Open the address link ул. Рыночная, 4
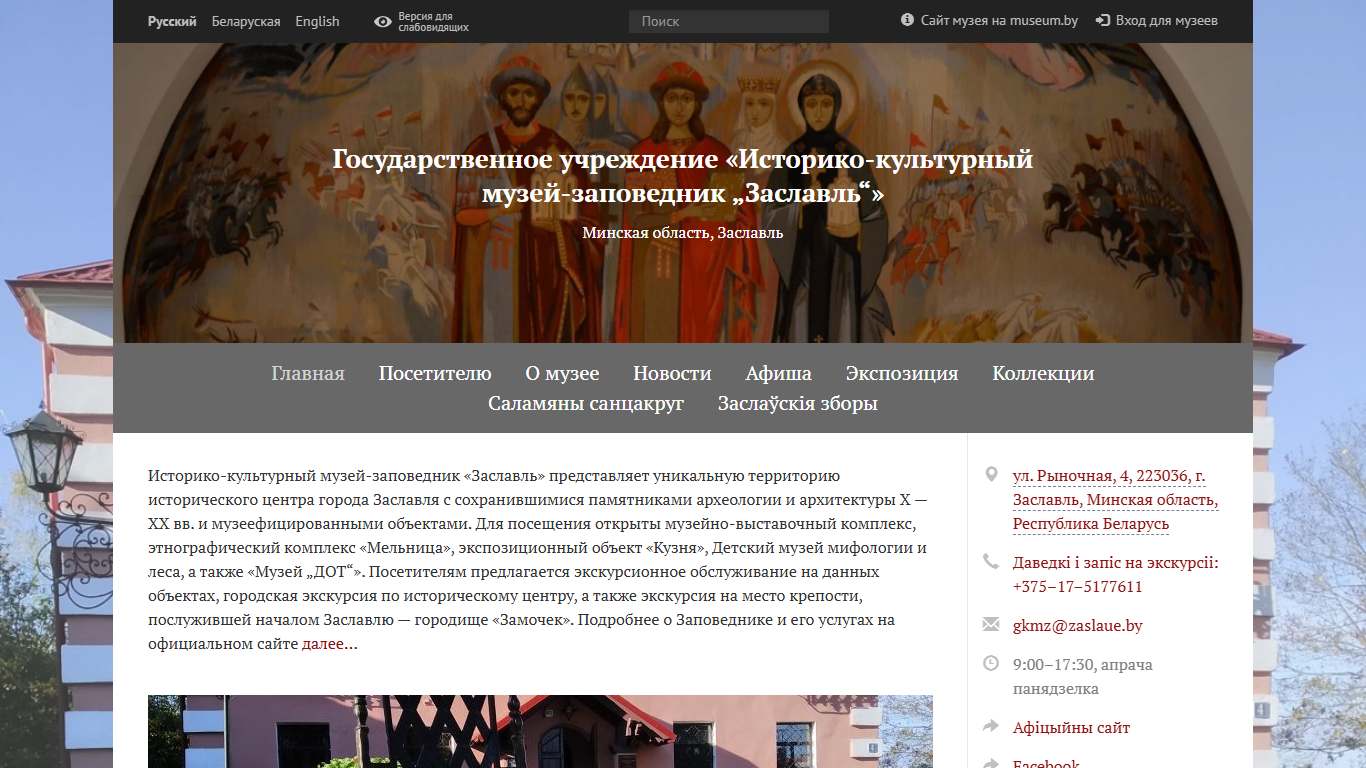The image size is (1366, 768). click(1116, 499)
